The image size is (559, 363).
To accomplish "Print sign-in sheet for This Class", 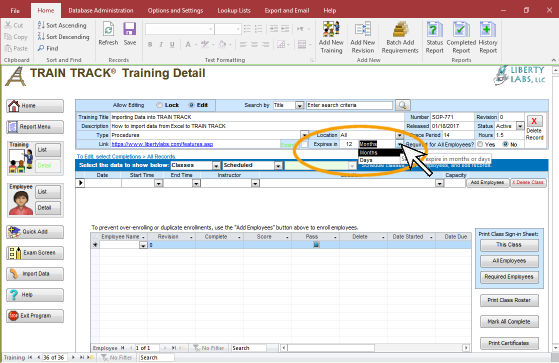I will pos(509,245).
